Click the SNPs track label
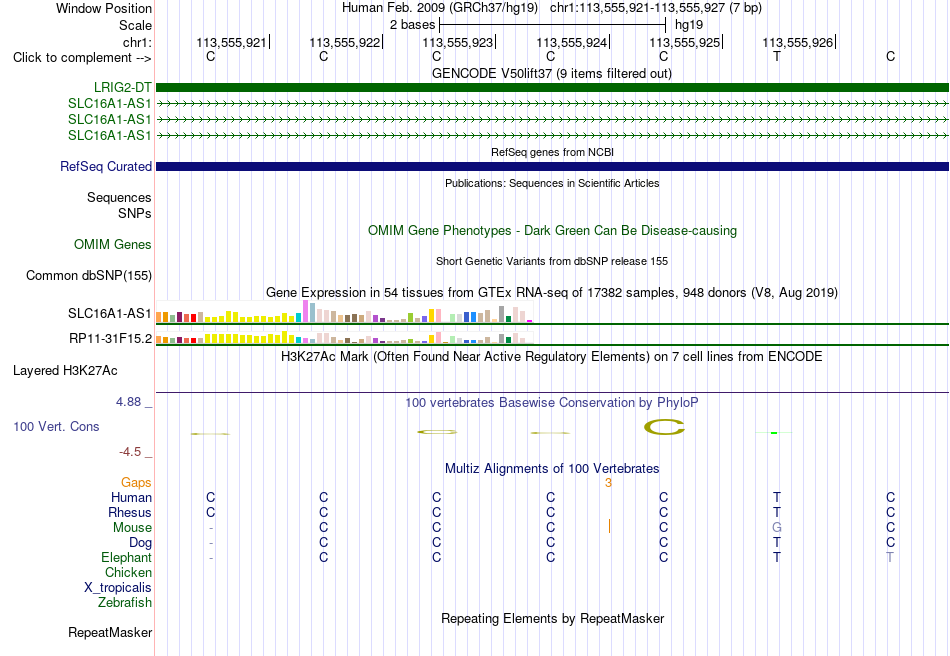This screenshot has width=950, height=656. (135, 213)
